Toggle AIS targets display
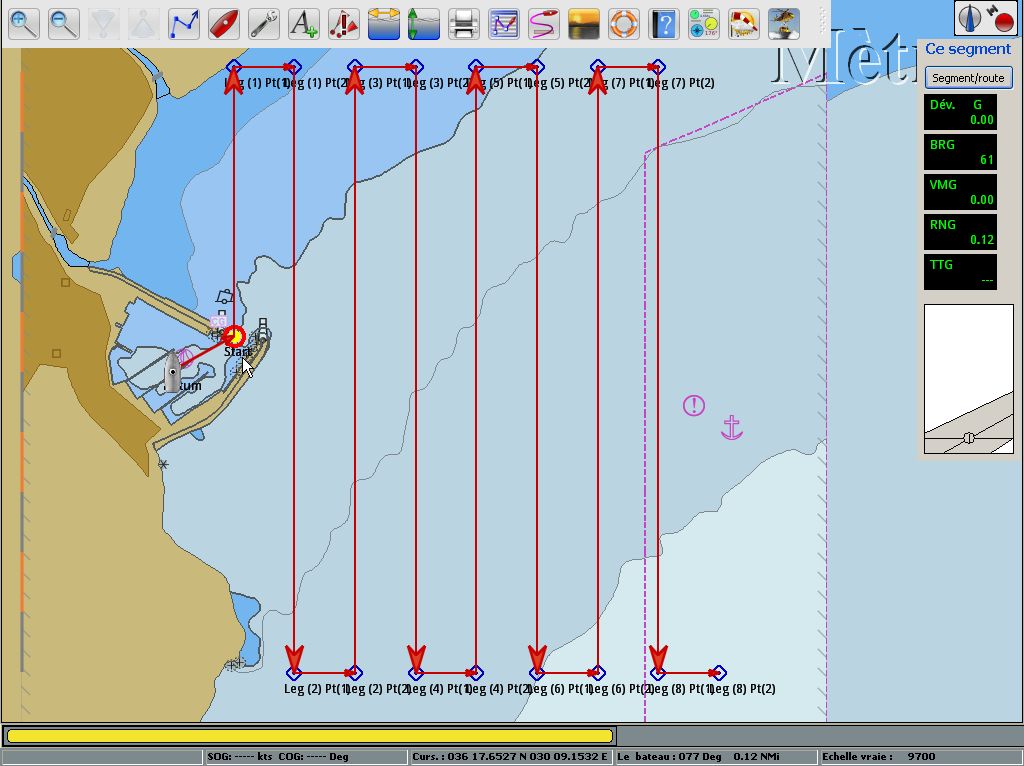Viewport: 1024px width, 766px height. coord(344,24)
